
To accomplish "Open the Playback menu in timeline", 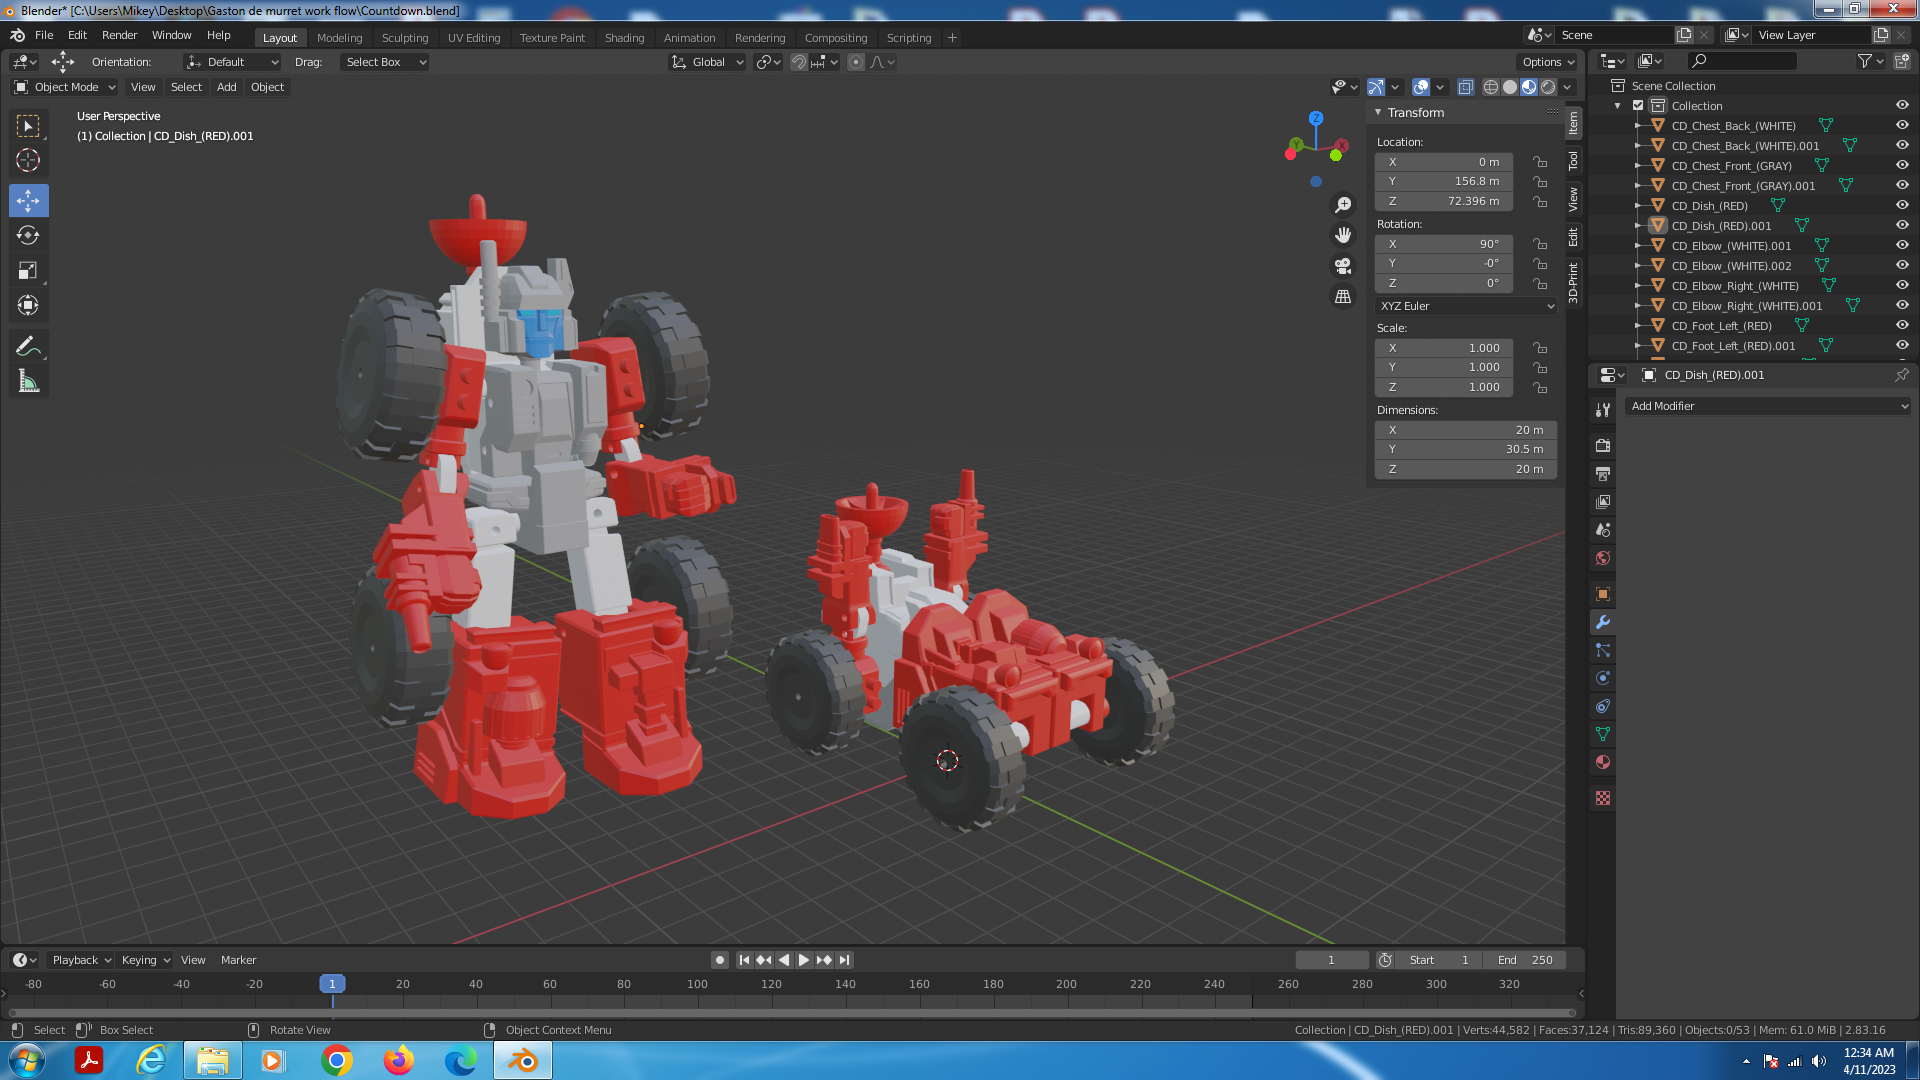I will pyautogui.click(x=82, y=960).
